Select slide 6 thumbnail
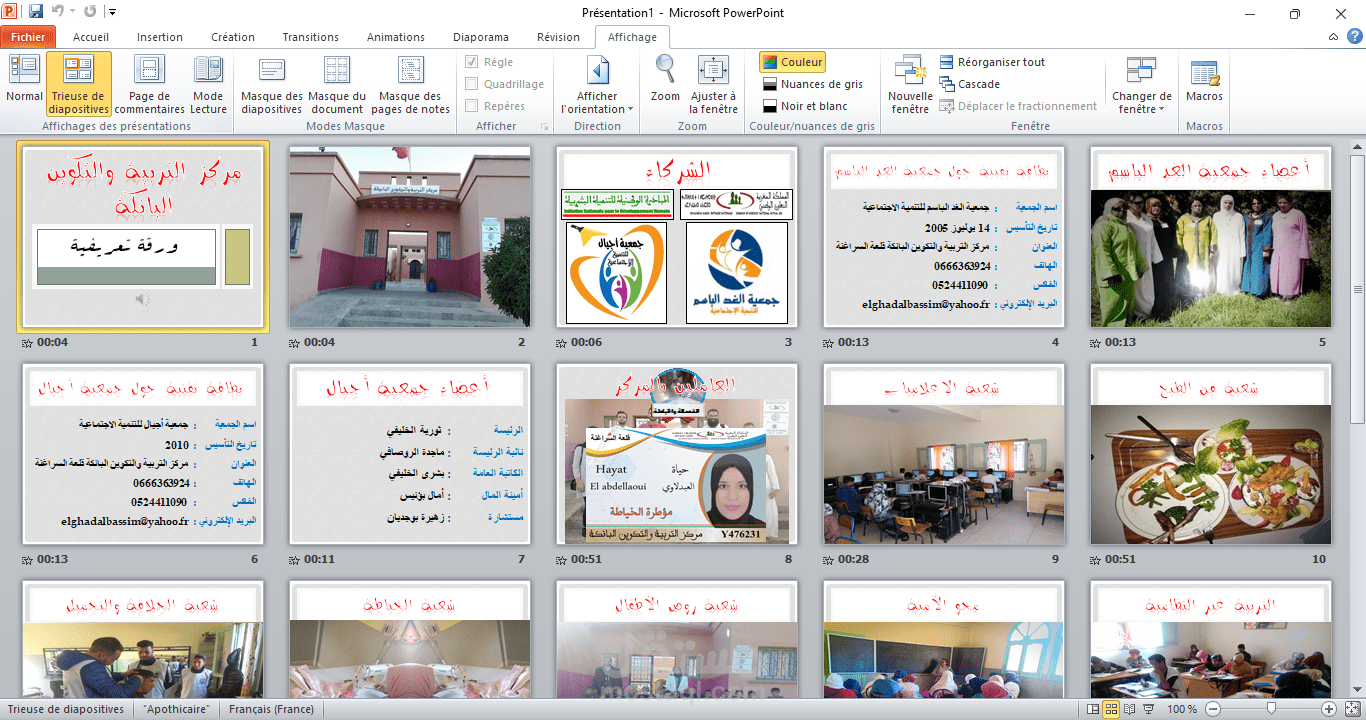This screenshot has height=720, width=1366. point(143,454)
